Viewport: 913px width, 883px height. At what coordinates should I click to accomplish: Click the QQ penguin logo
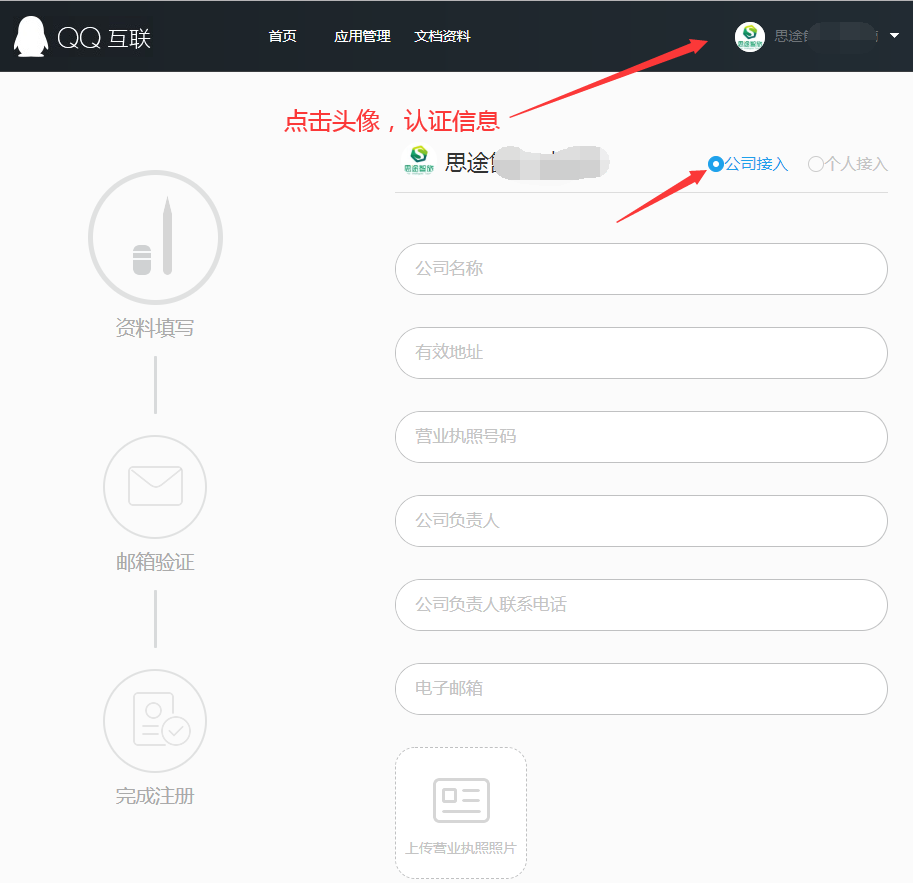pos(31,37)
